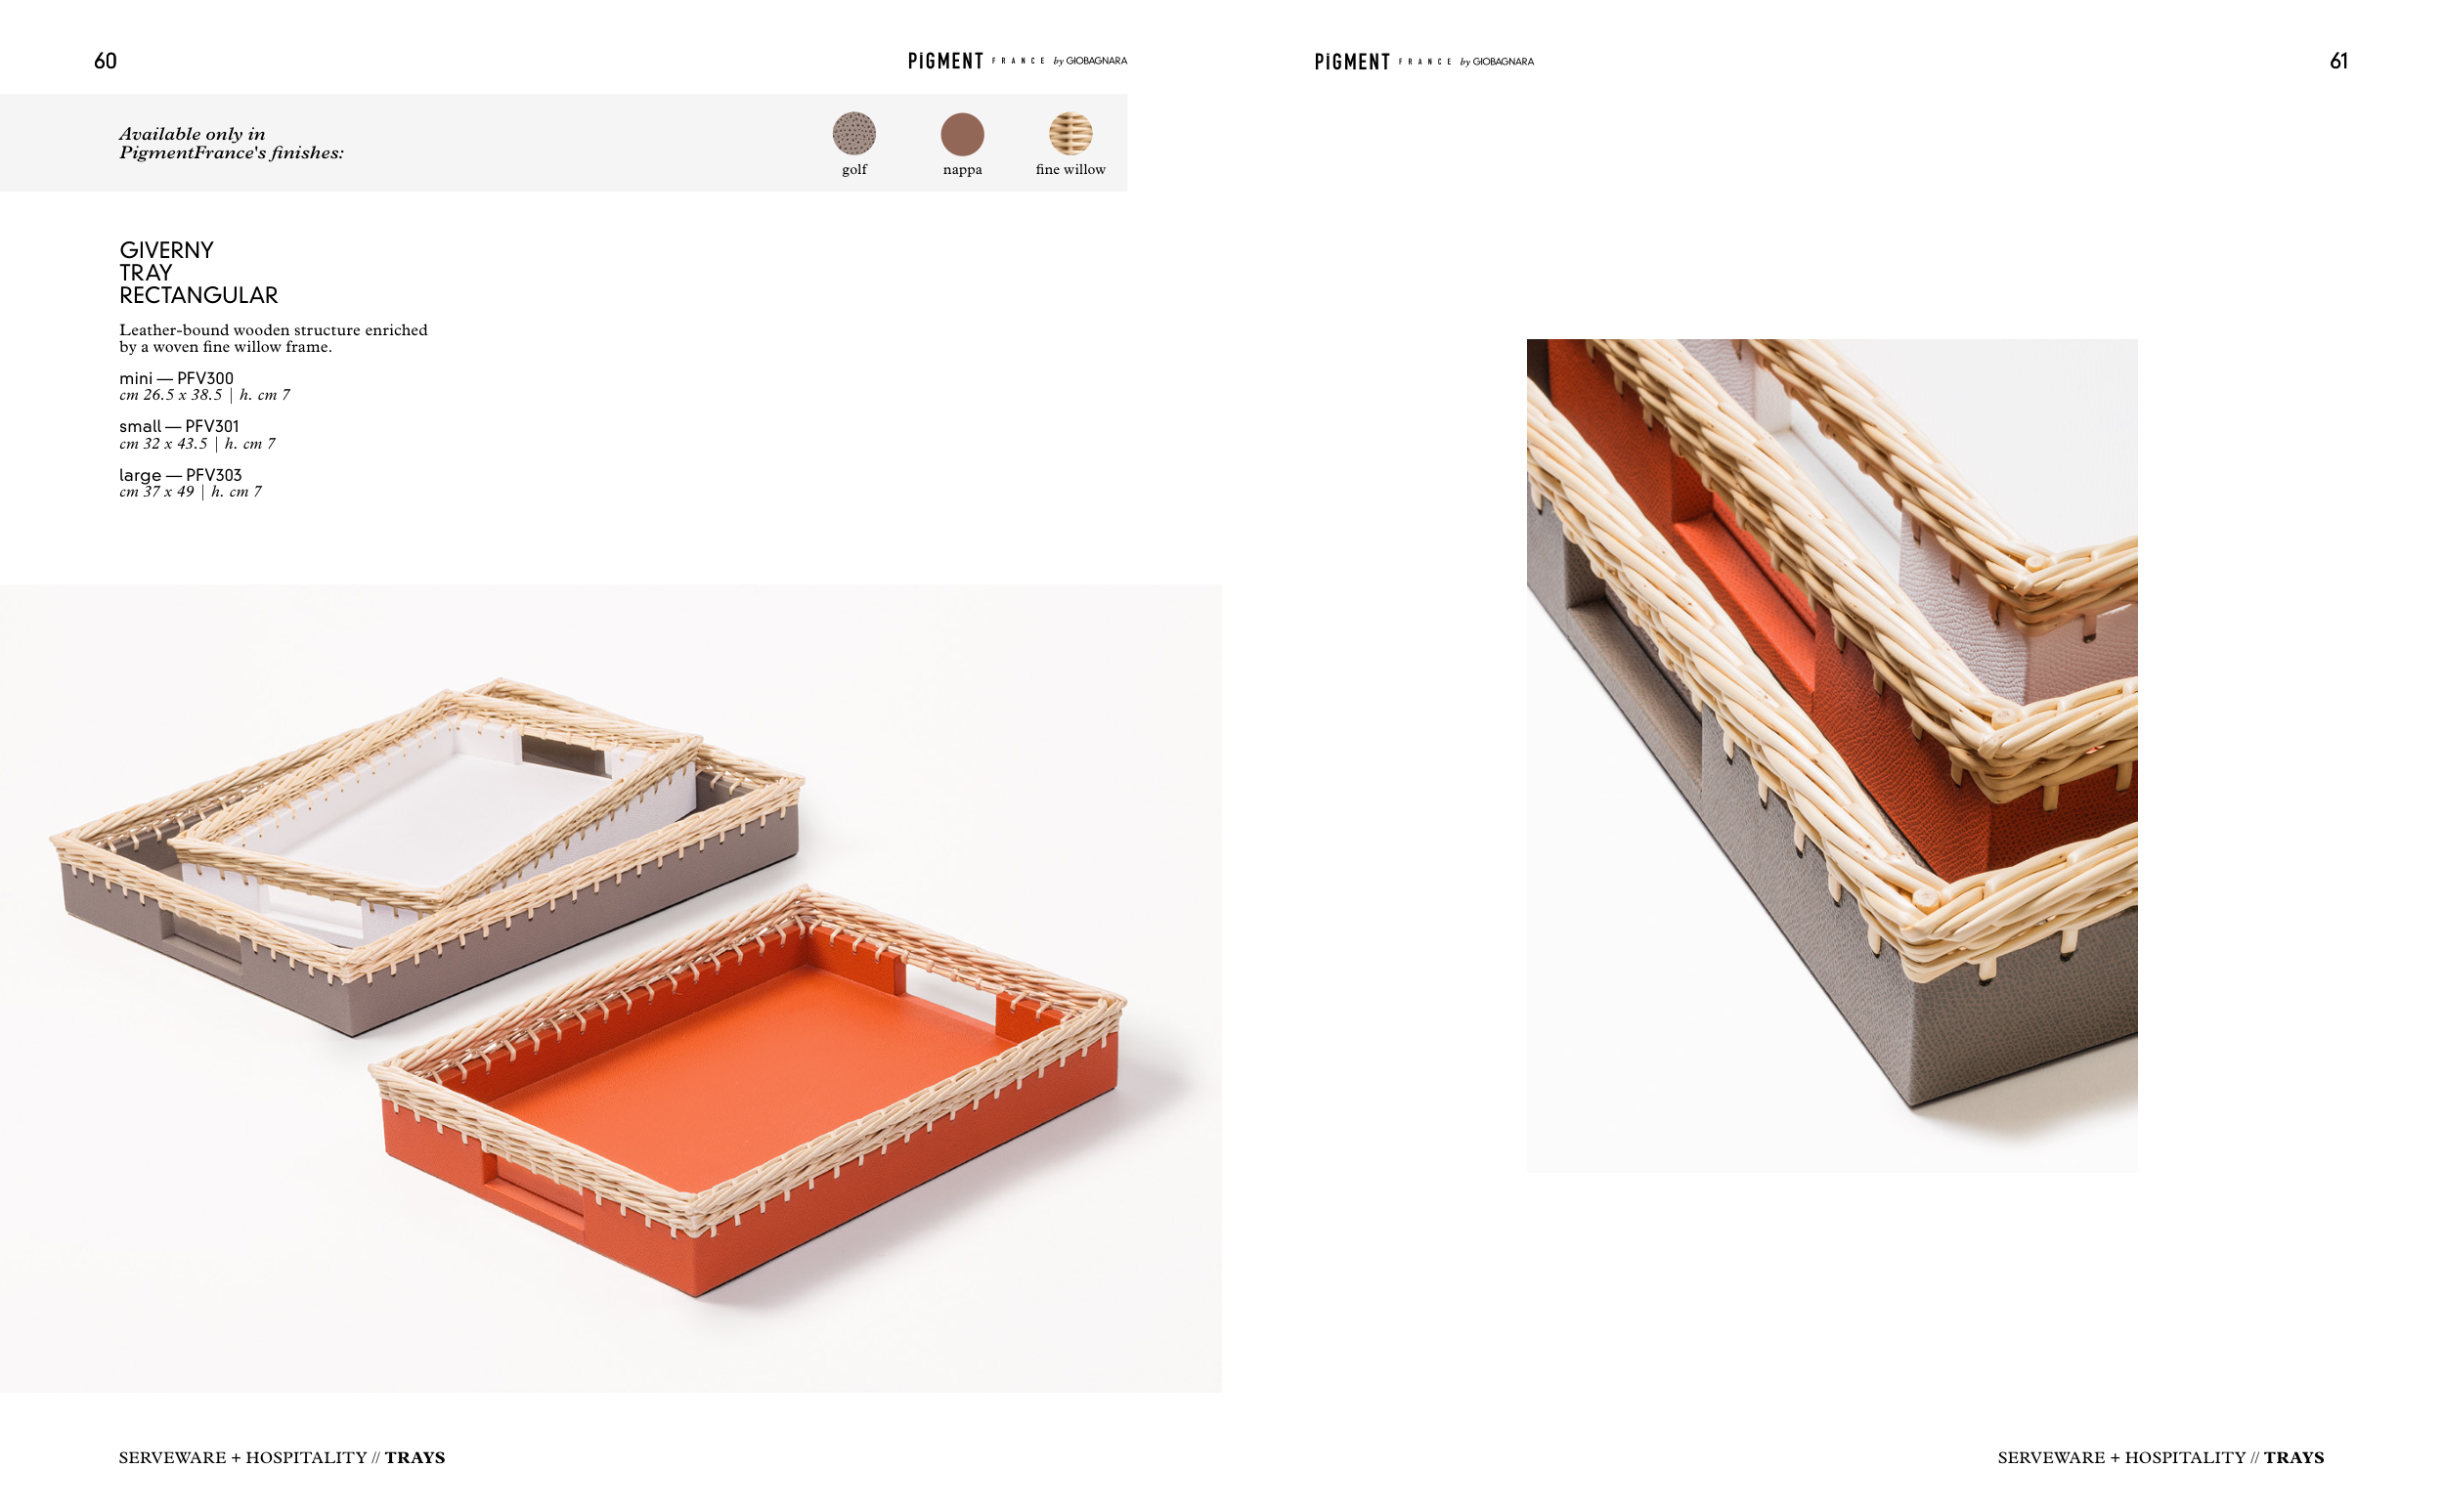This screenshot has width=2444, height=1512.
Task: Click the golf finish swatch
Action: 854,133
